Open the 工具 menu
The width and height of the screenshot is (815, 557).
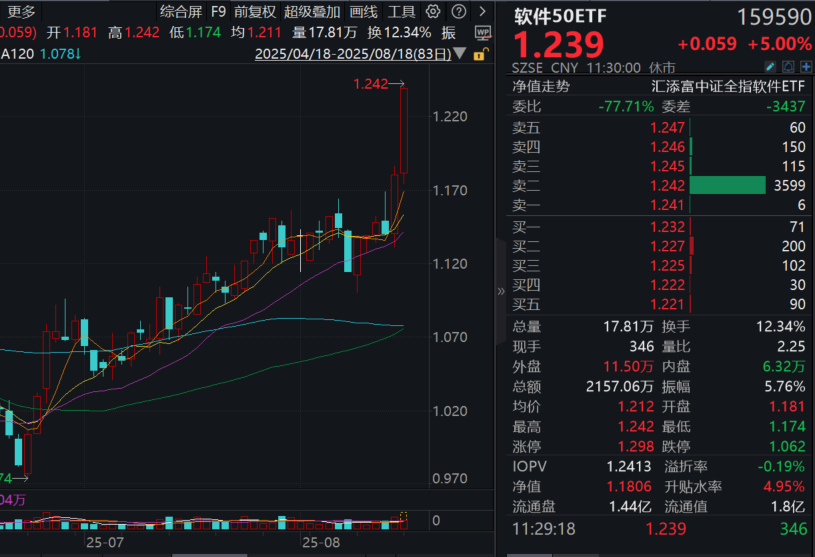tap(402, 12)
